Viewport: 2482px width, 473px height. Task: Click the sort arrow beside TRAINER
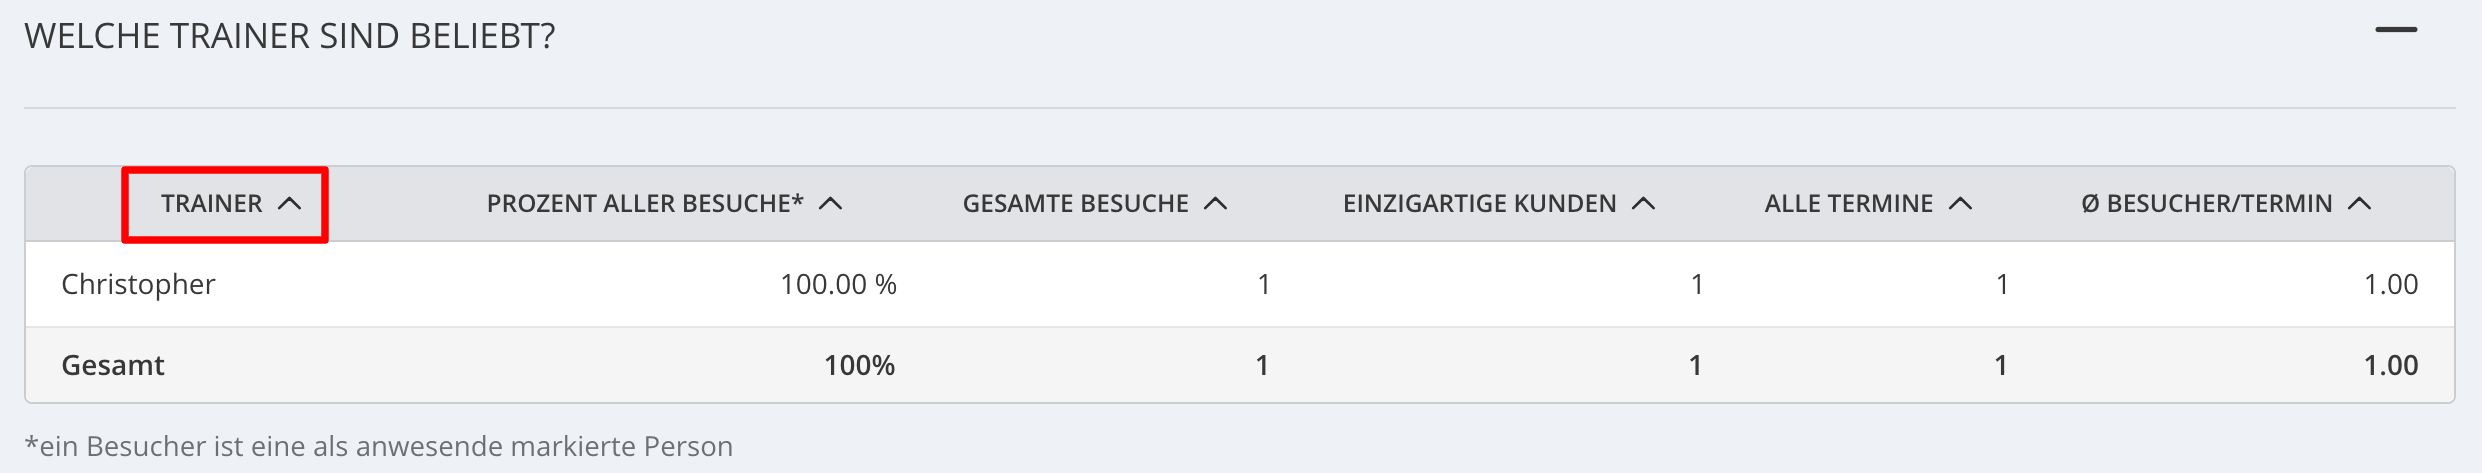point(289,204)
